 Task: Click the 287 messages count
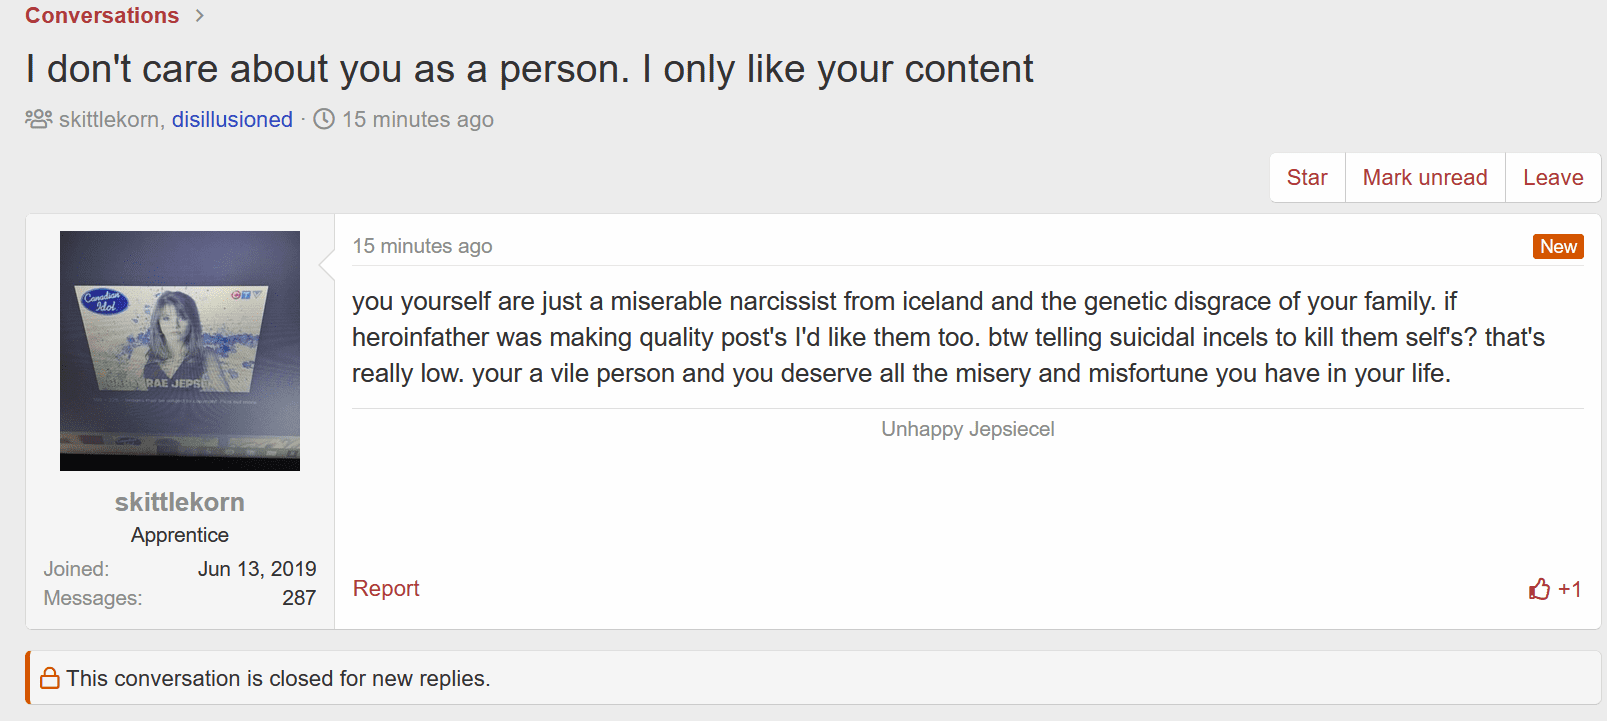tap(299, 598)
